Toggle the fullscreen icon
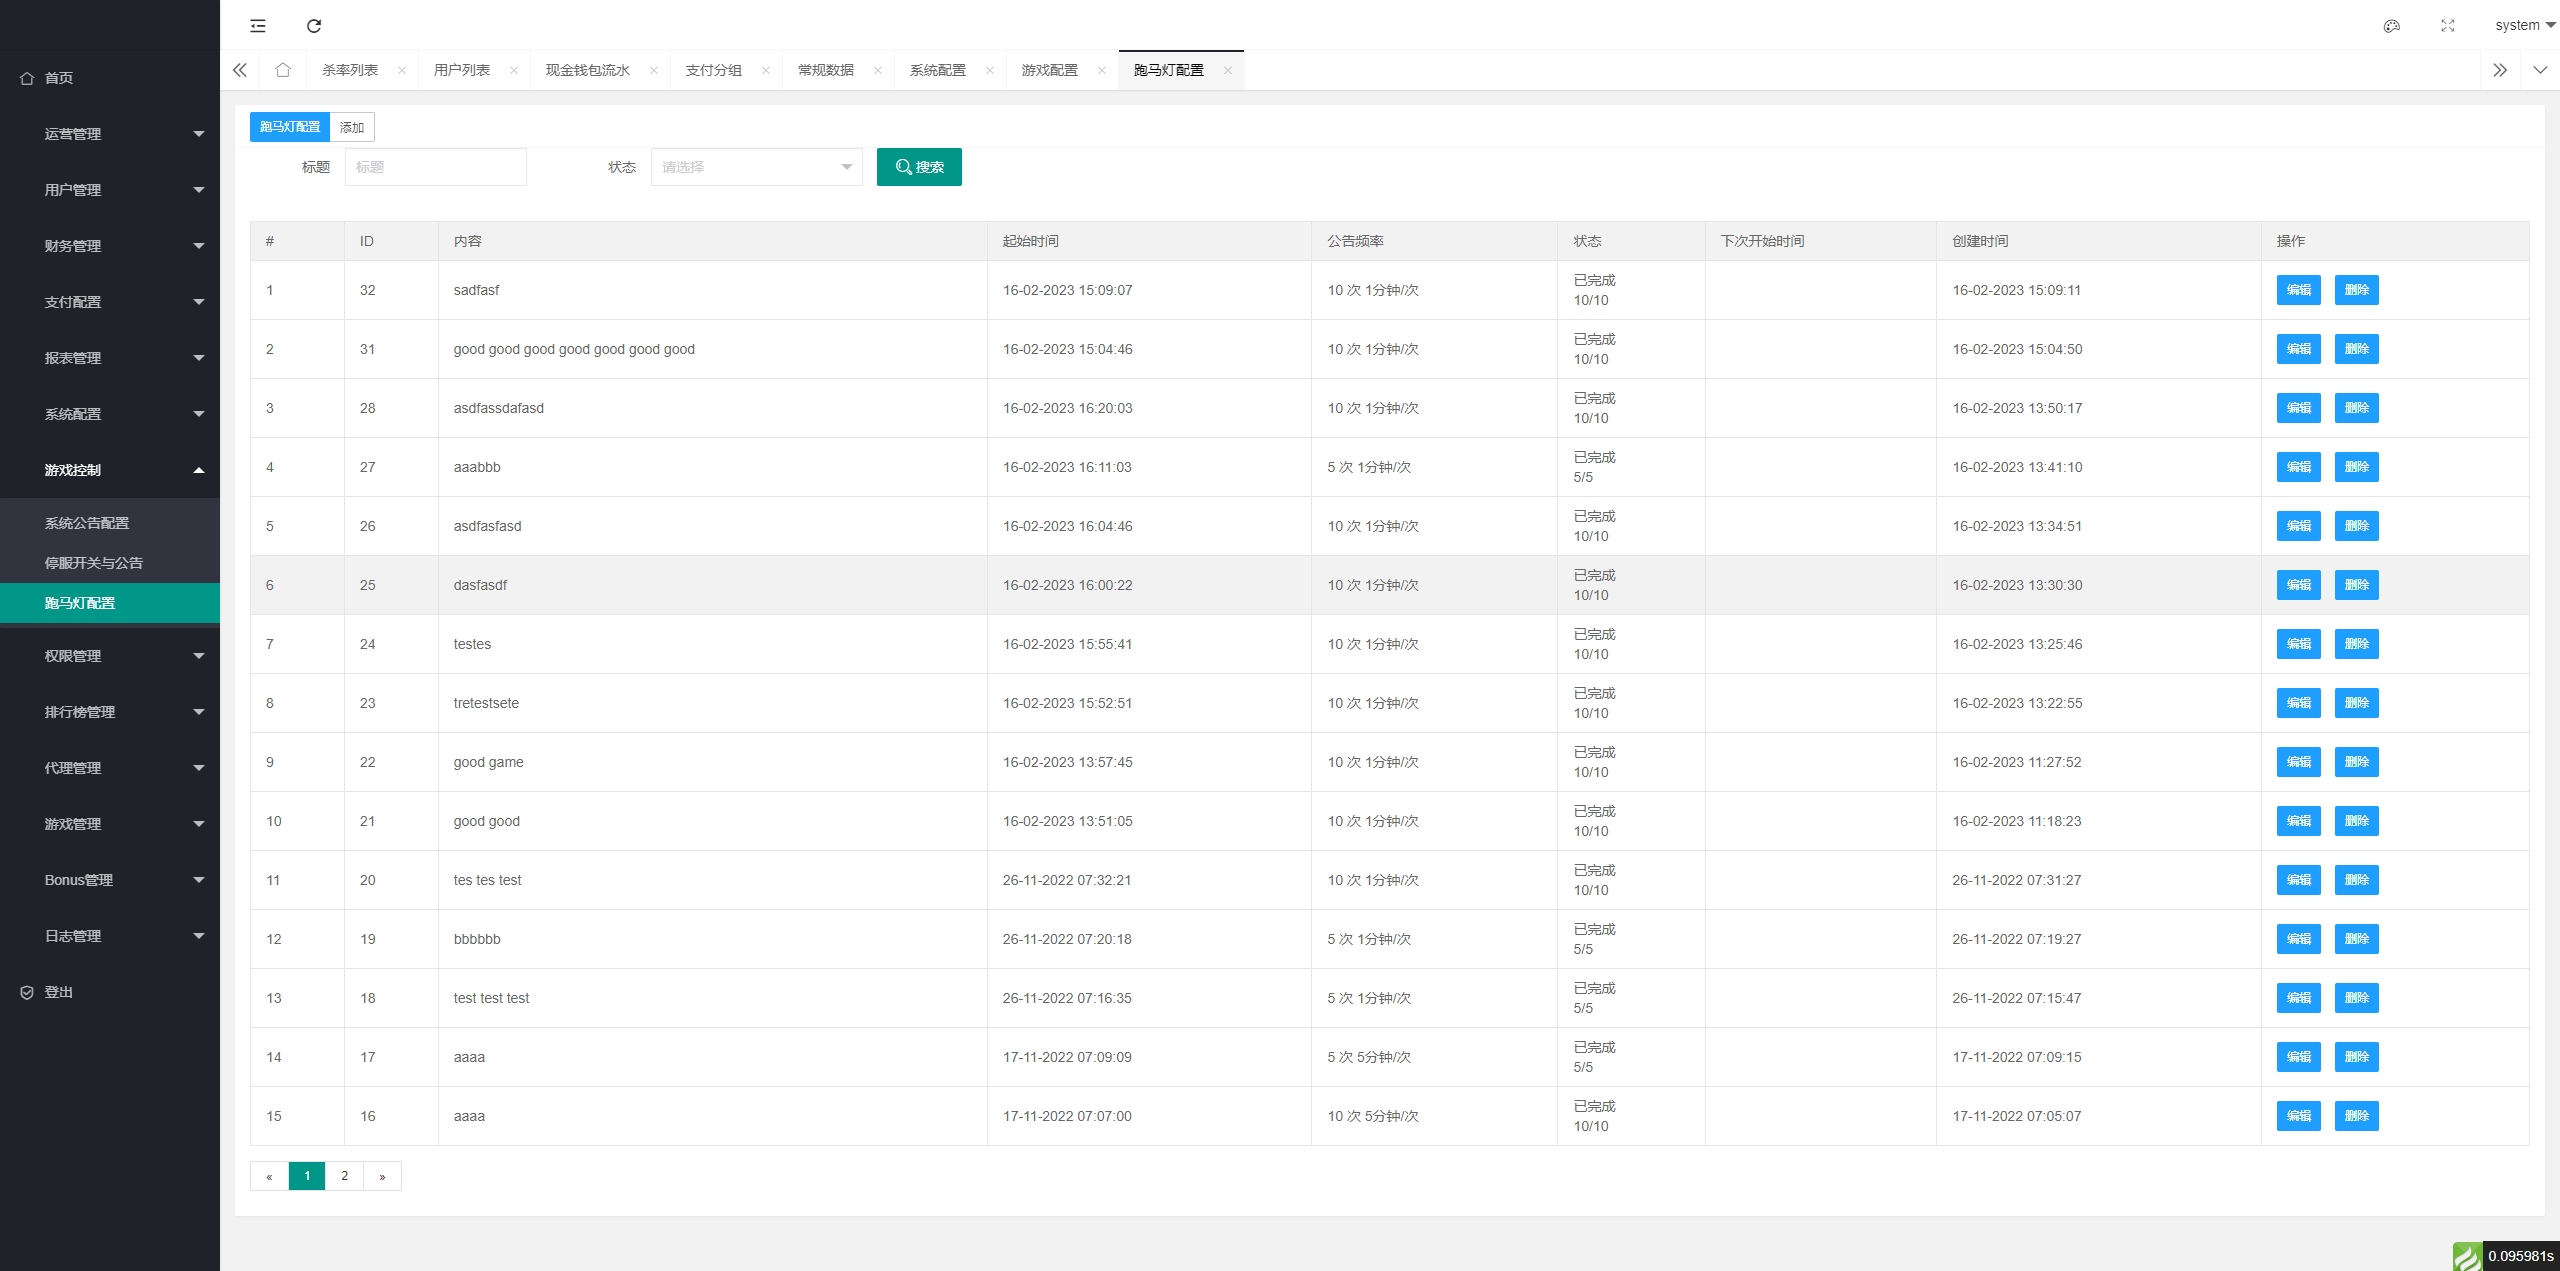 [x=2448, y=26]
